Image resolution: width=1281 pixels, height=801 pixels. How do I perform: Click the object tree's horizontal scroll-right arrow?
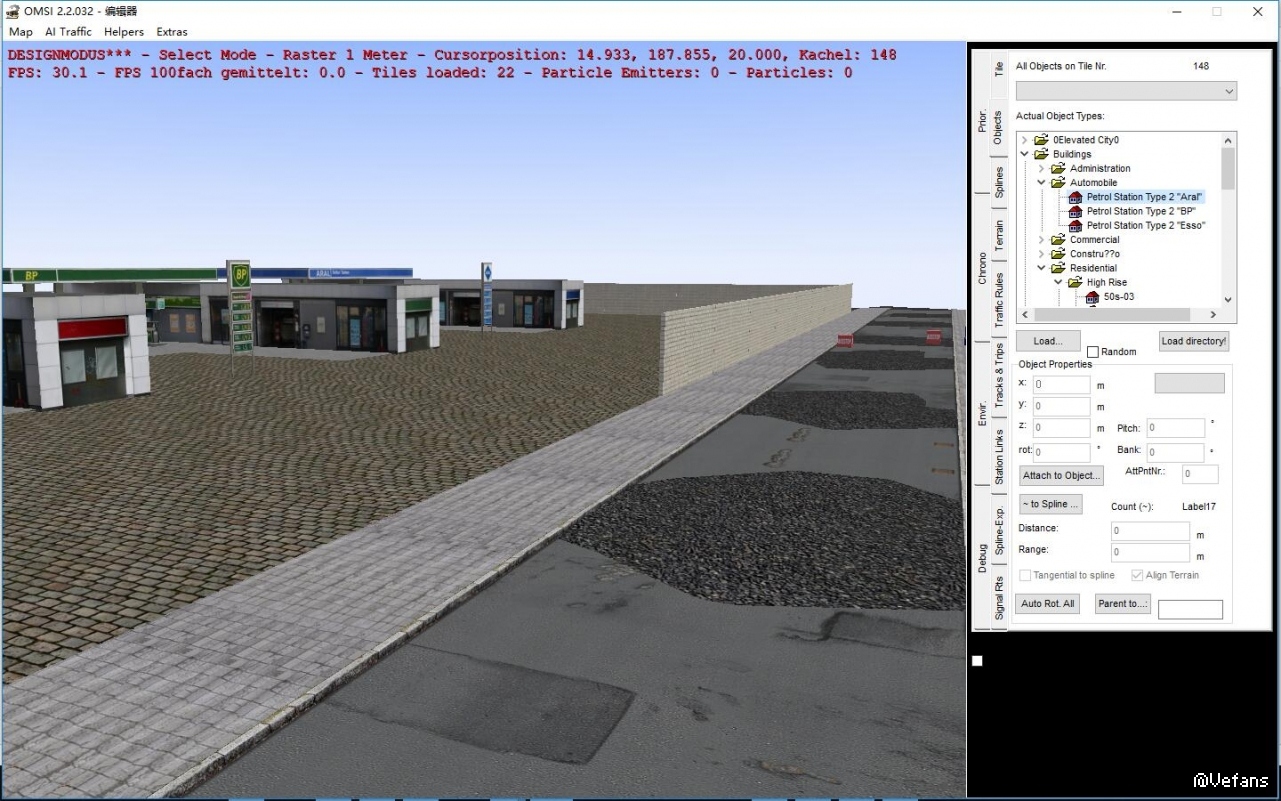pos(1212,315)
